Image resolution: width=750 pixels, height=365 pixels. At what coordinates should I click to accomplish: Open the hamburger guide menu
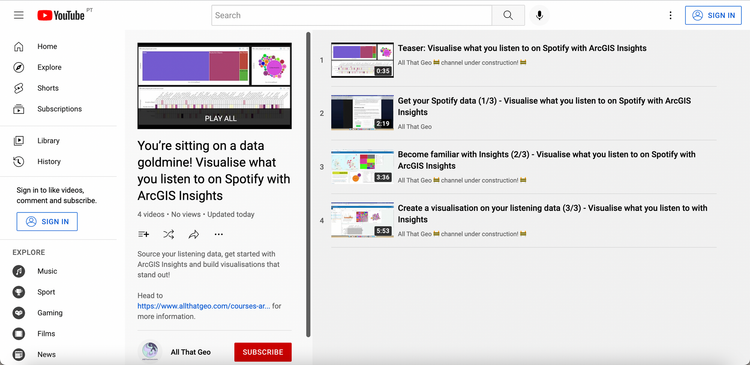click(x=19, y=15)
